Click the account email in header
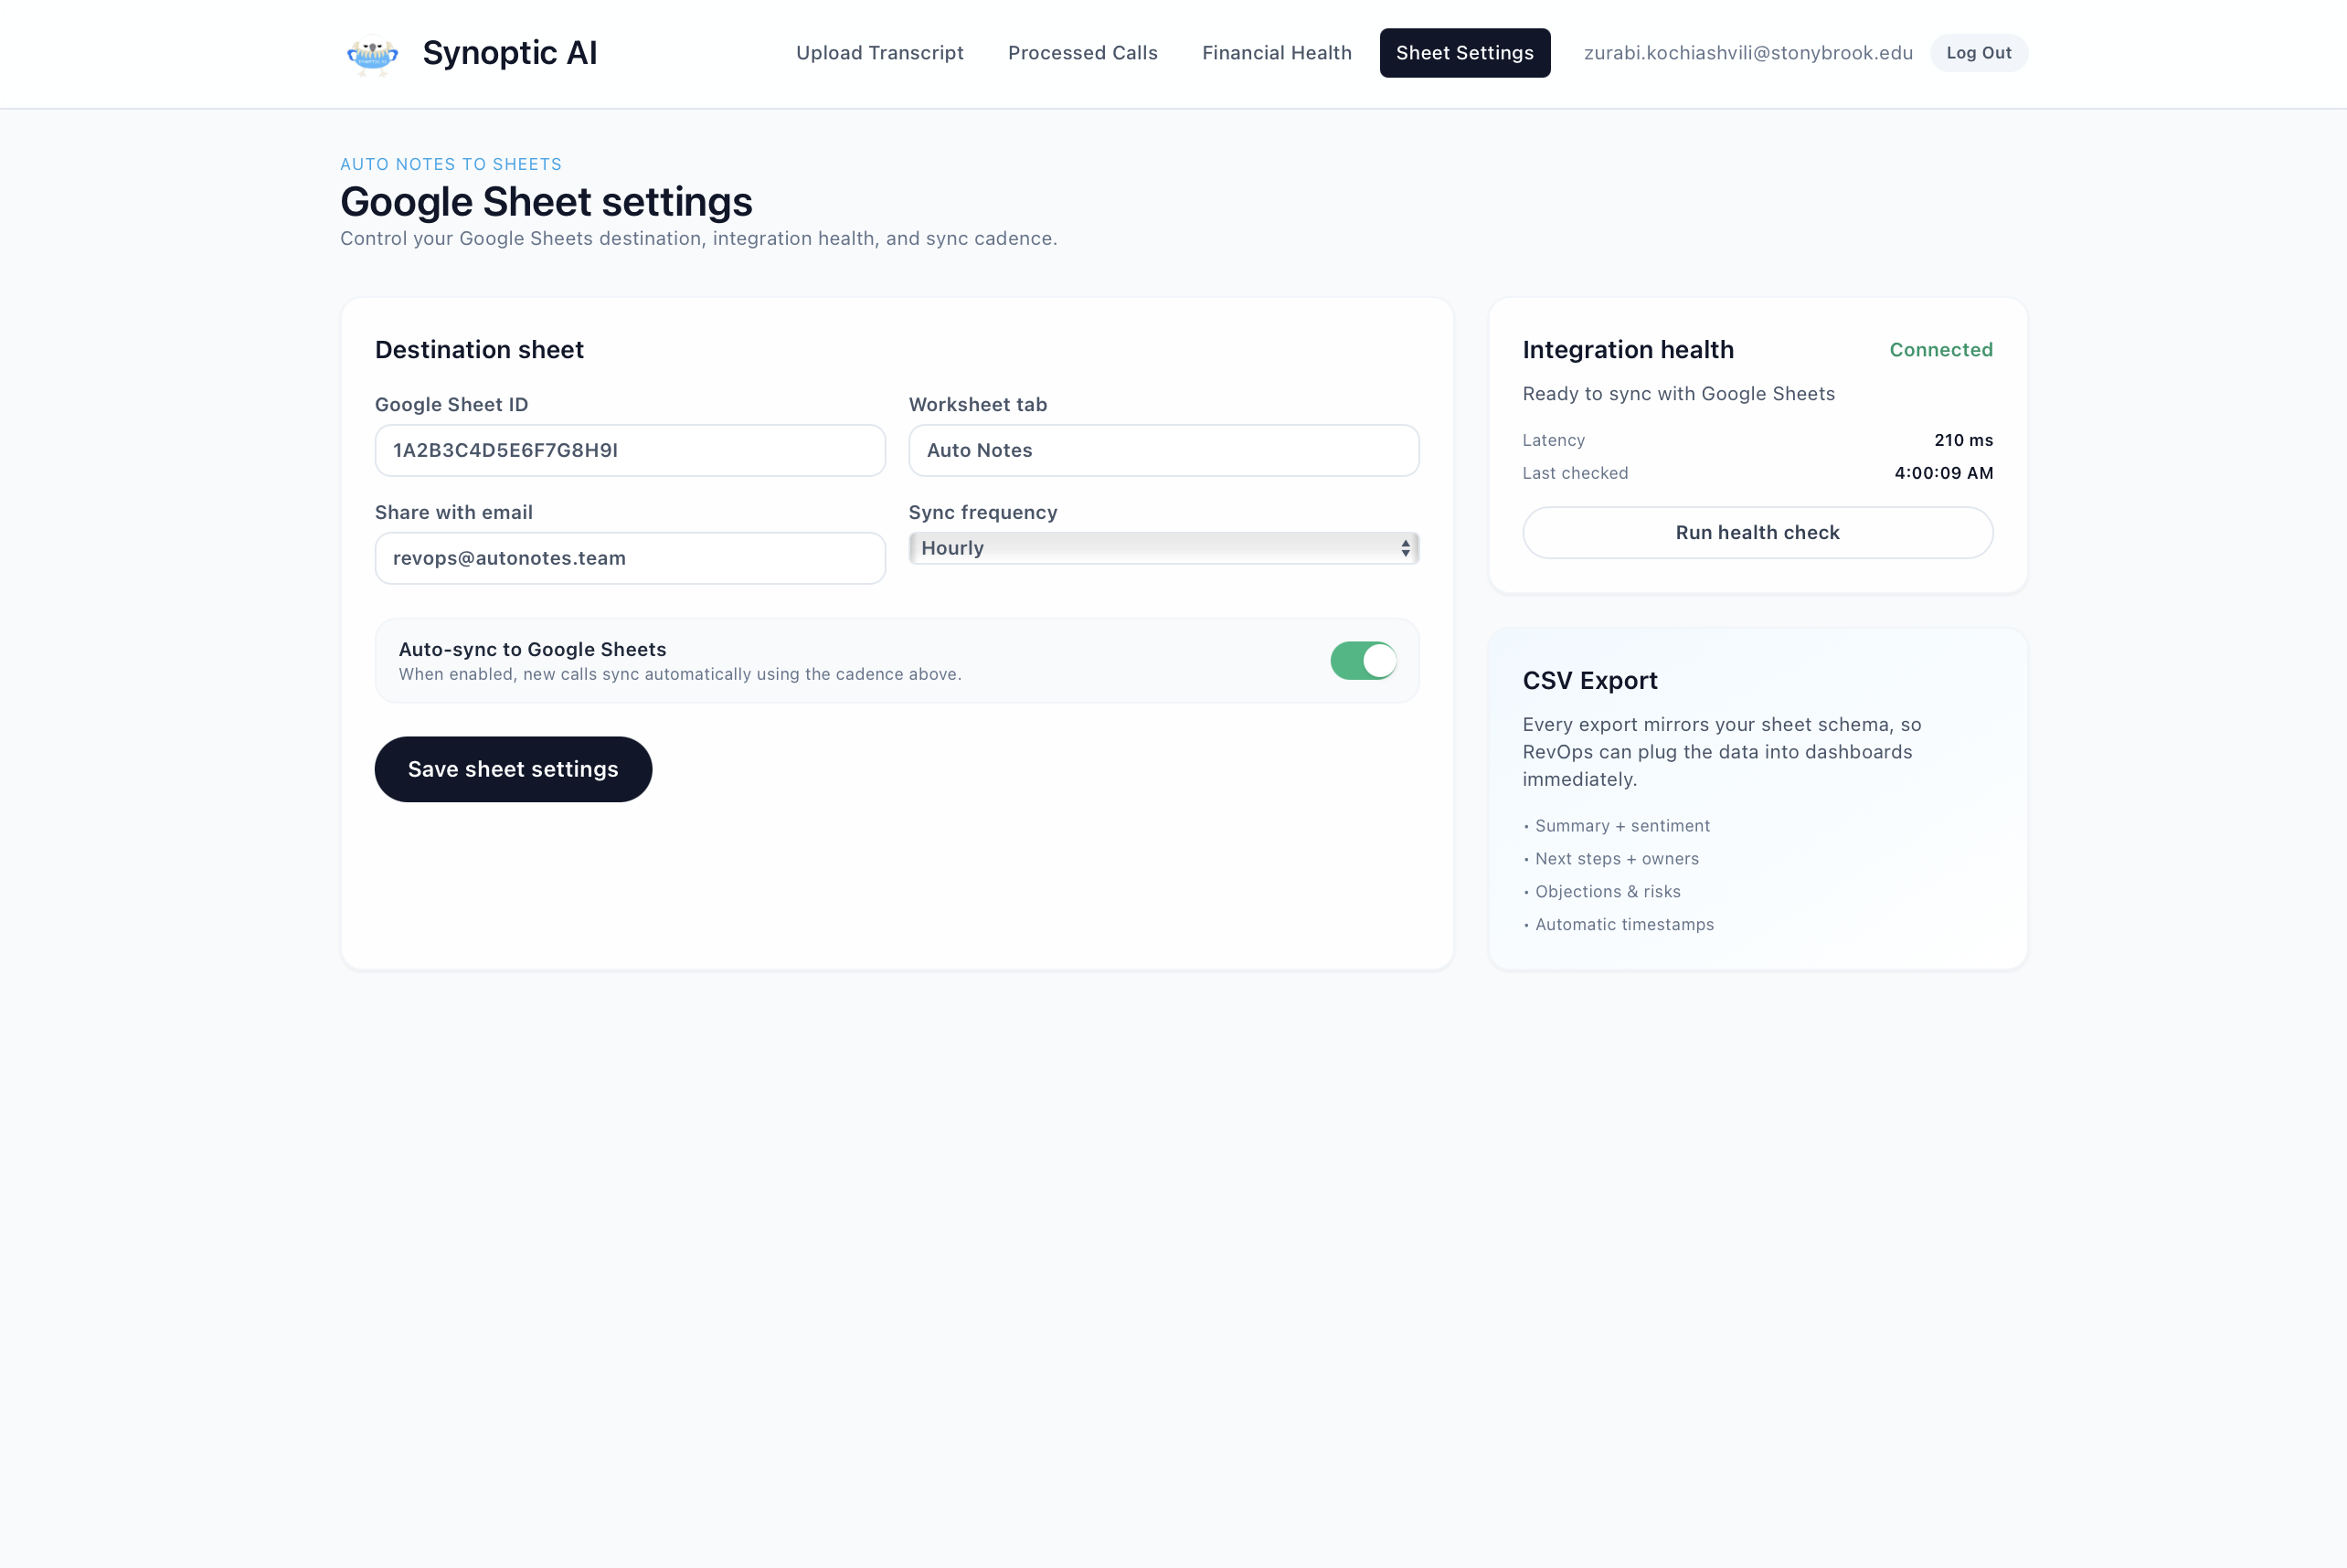2347x1568 pixels. coord(1747,53)
